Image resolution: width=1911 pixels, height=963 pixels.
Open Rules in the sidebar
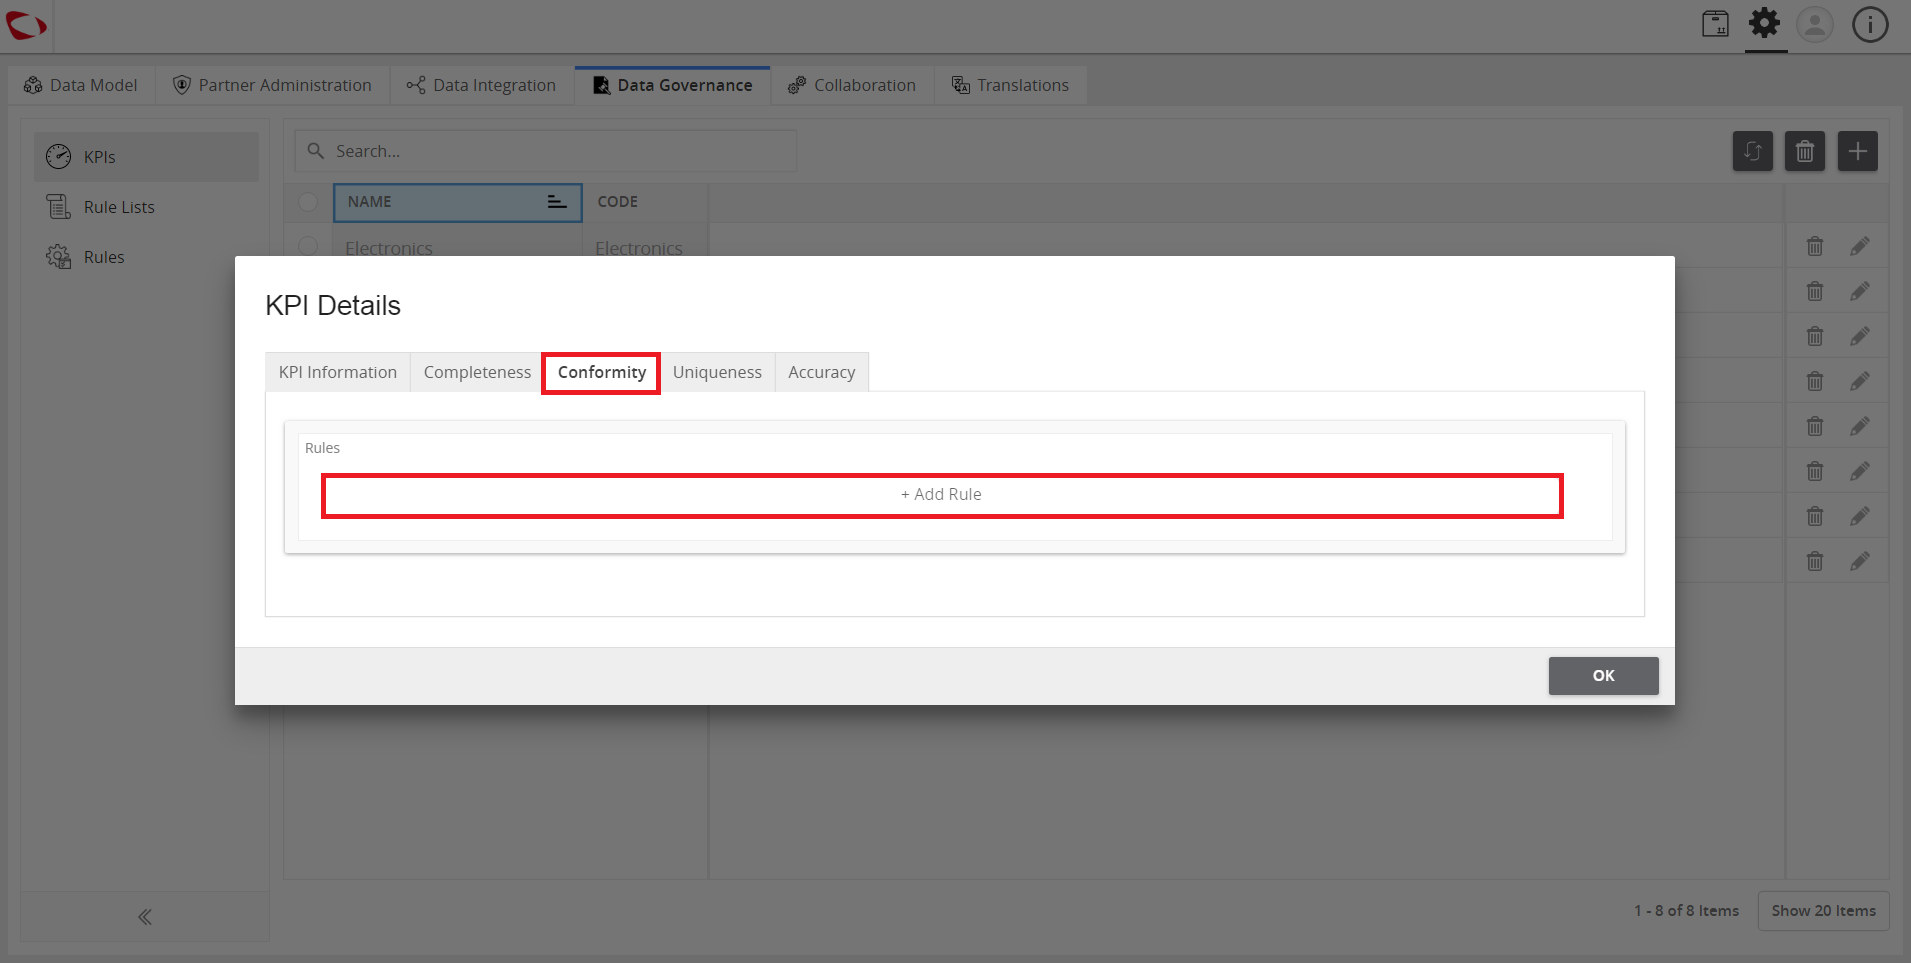pyautogui.click(x=146, y=257)
